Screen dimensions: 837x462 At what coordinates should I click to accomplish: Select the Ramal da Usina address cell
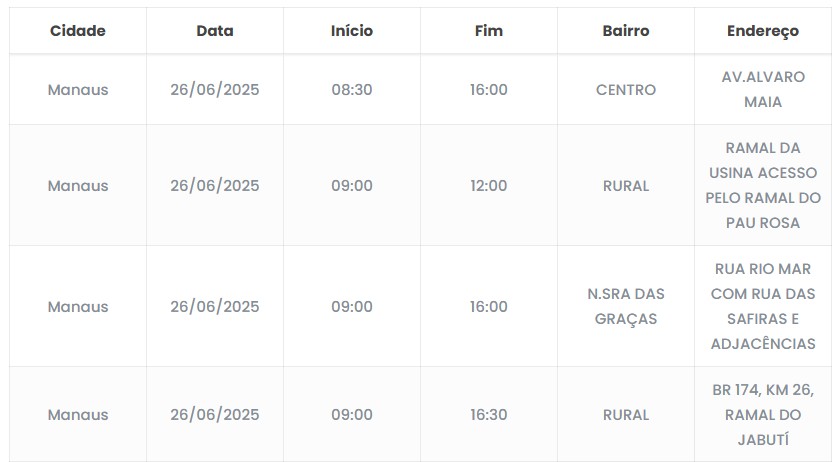(x=763, y=185)
